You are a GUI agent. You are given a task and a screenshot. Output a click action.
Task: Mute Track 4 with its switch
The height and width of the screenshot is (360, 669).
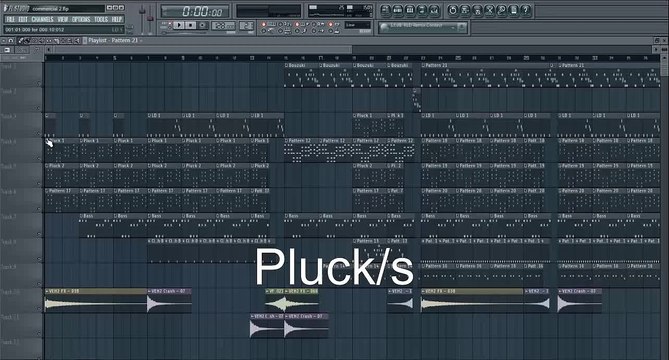39,159
